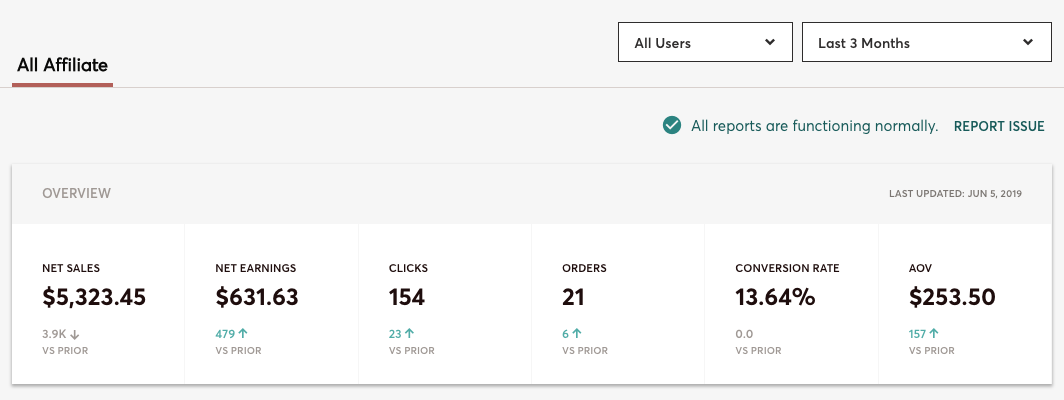Click the up arrow under AOV

tap(934, 334)
